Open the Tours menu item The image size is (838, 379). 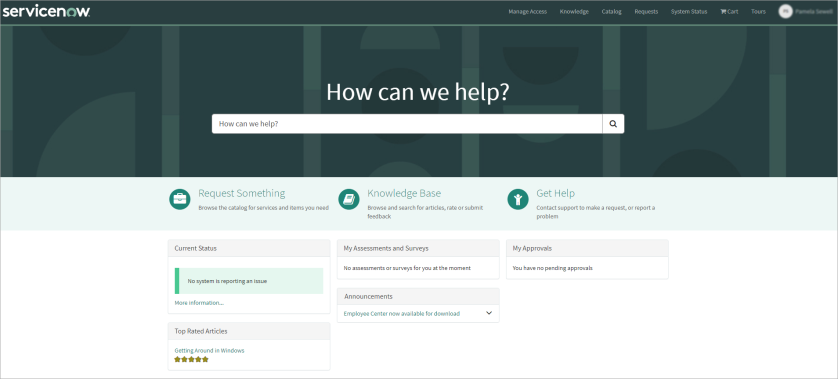pyautogui.click(x=758, y=11)
